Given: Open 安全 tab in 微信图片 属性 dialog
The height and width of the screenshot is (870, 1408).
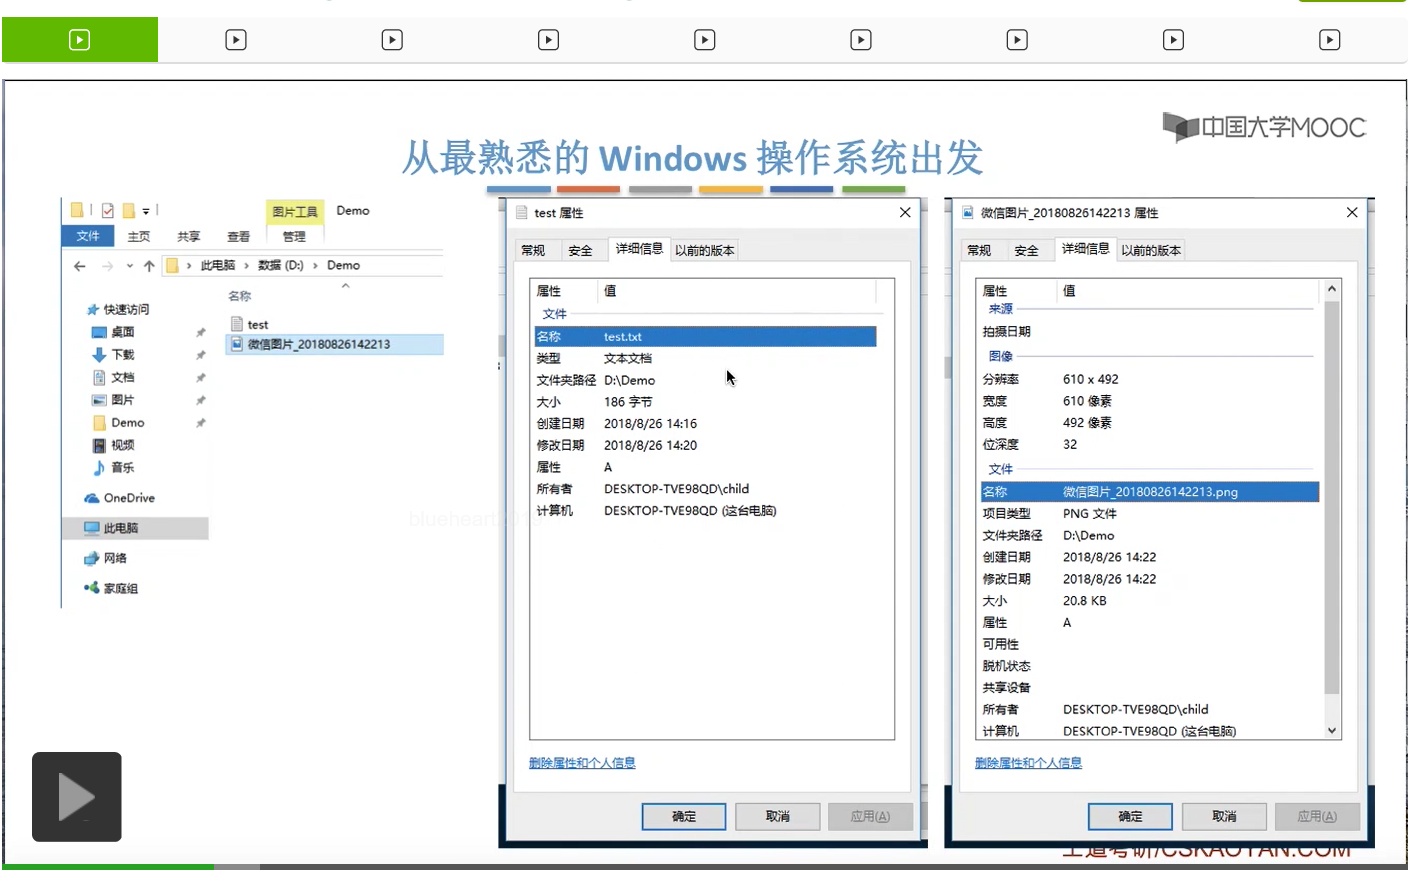Looking at the screenshot, I should pos(1027,250).
